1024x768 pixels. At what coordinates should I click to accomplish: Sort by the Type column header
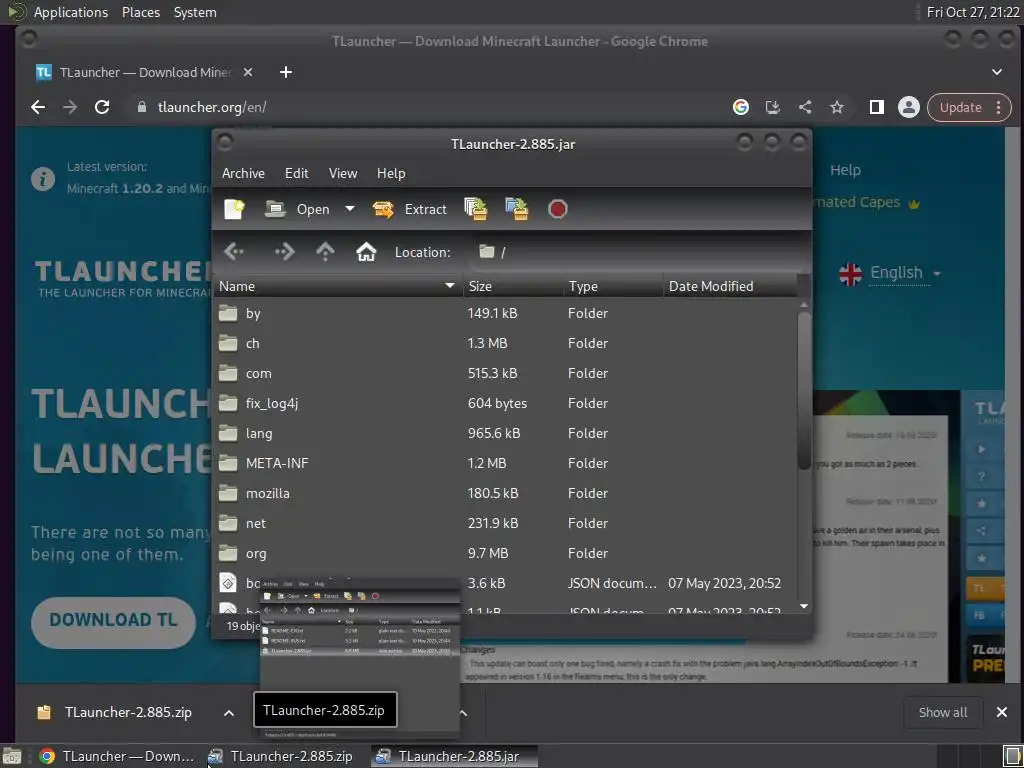613,286
